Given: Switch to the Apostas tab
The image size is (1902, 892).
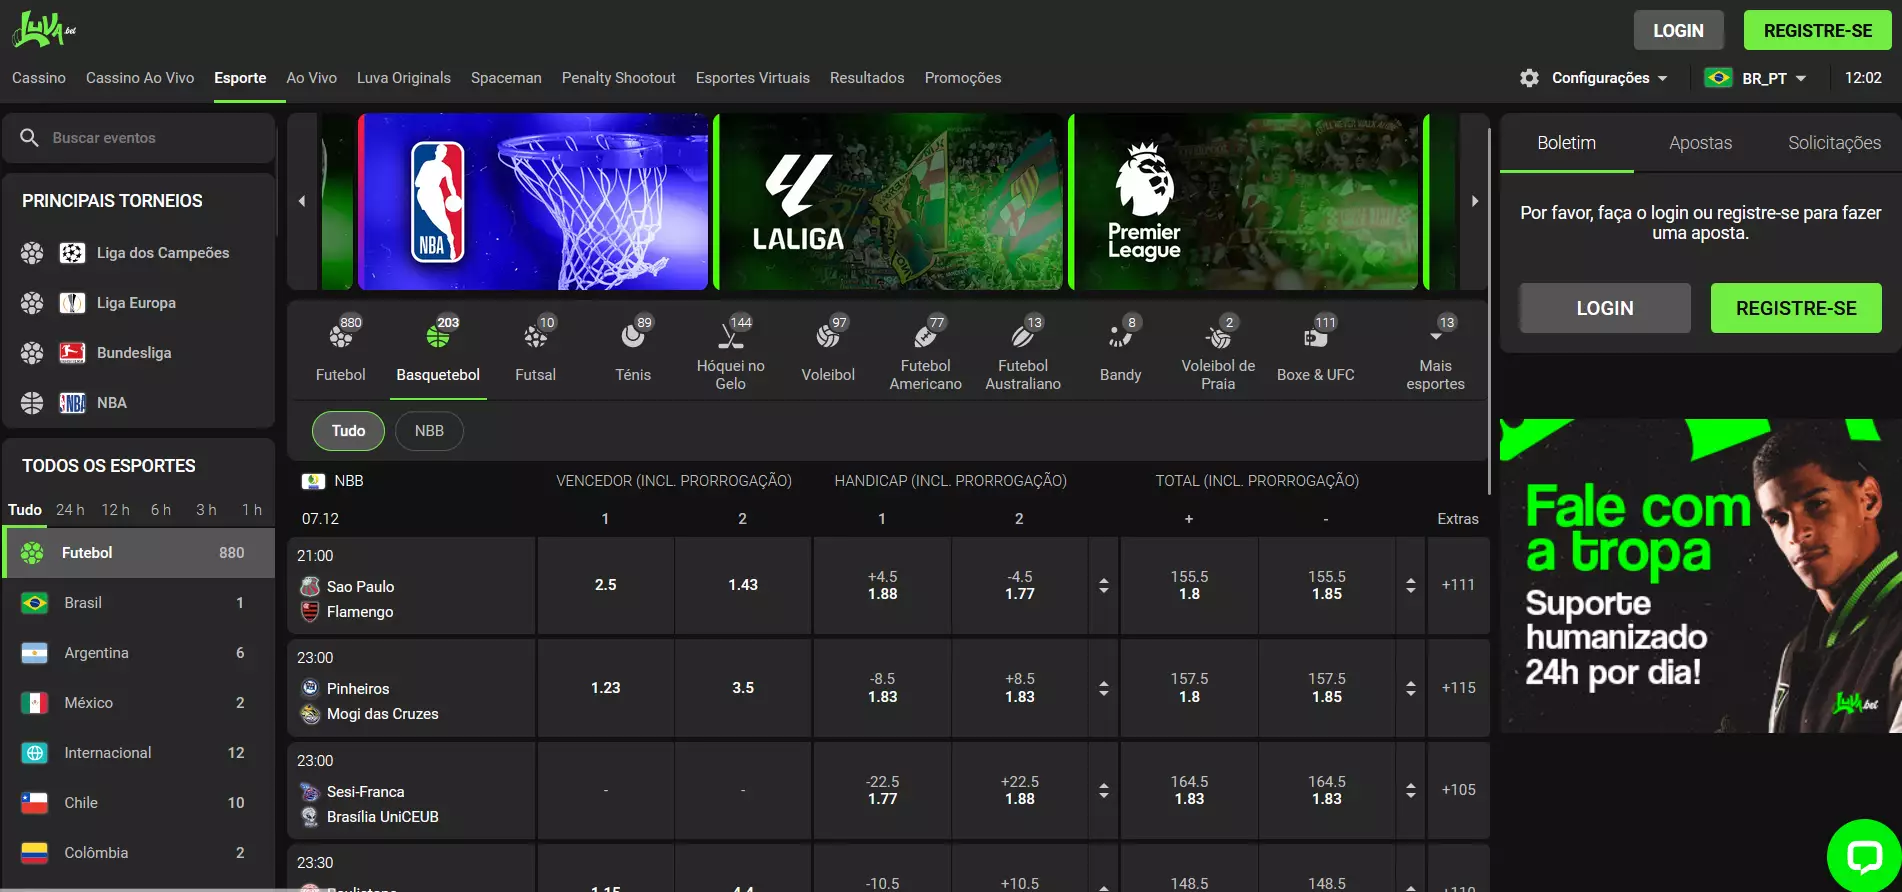Looking at the screenshot, I should (1700, 143).
